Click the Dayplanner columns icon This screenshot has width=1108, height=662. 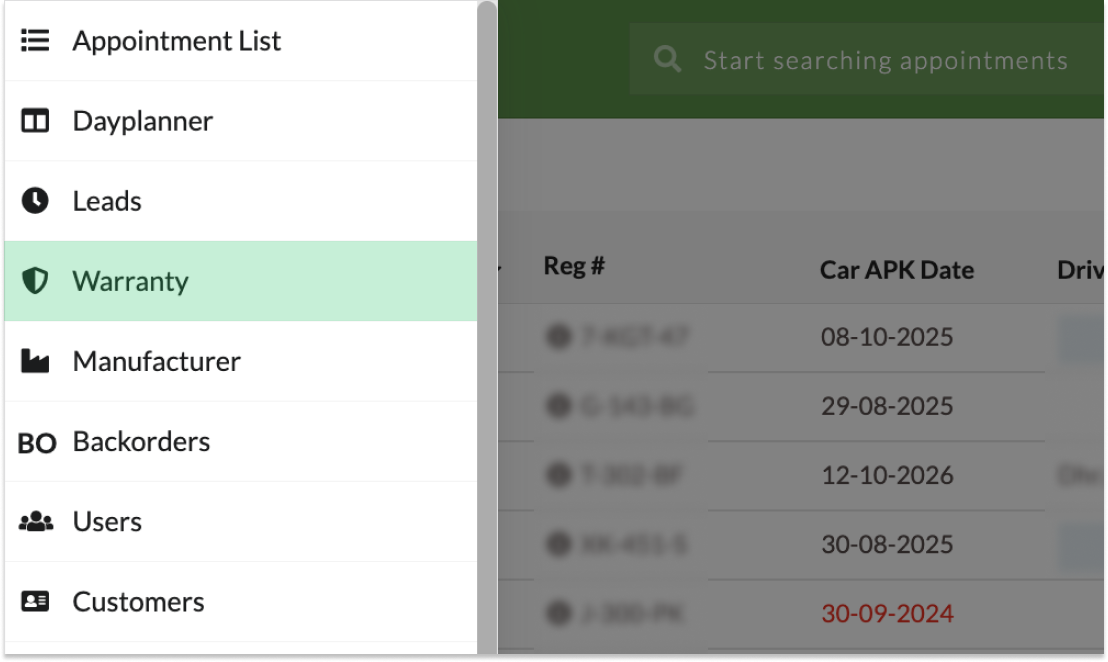tap(35, 121)
